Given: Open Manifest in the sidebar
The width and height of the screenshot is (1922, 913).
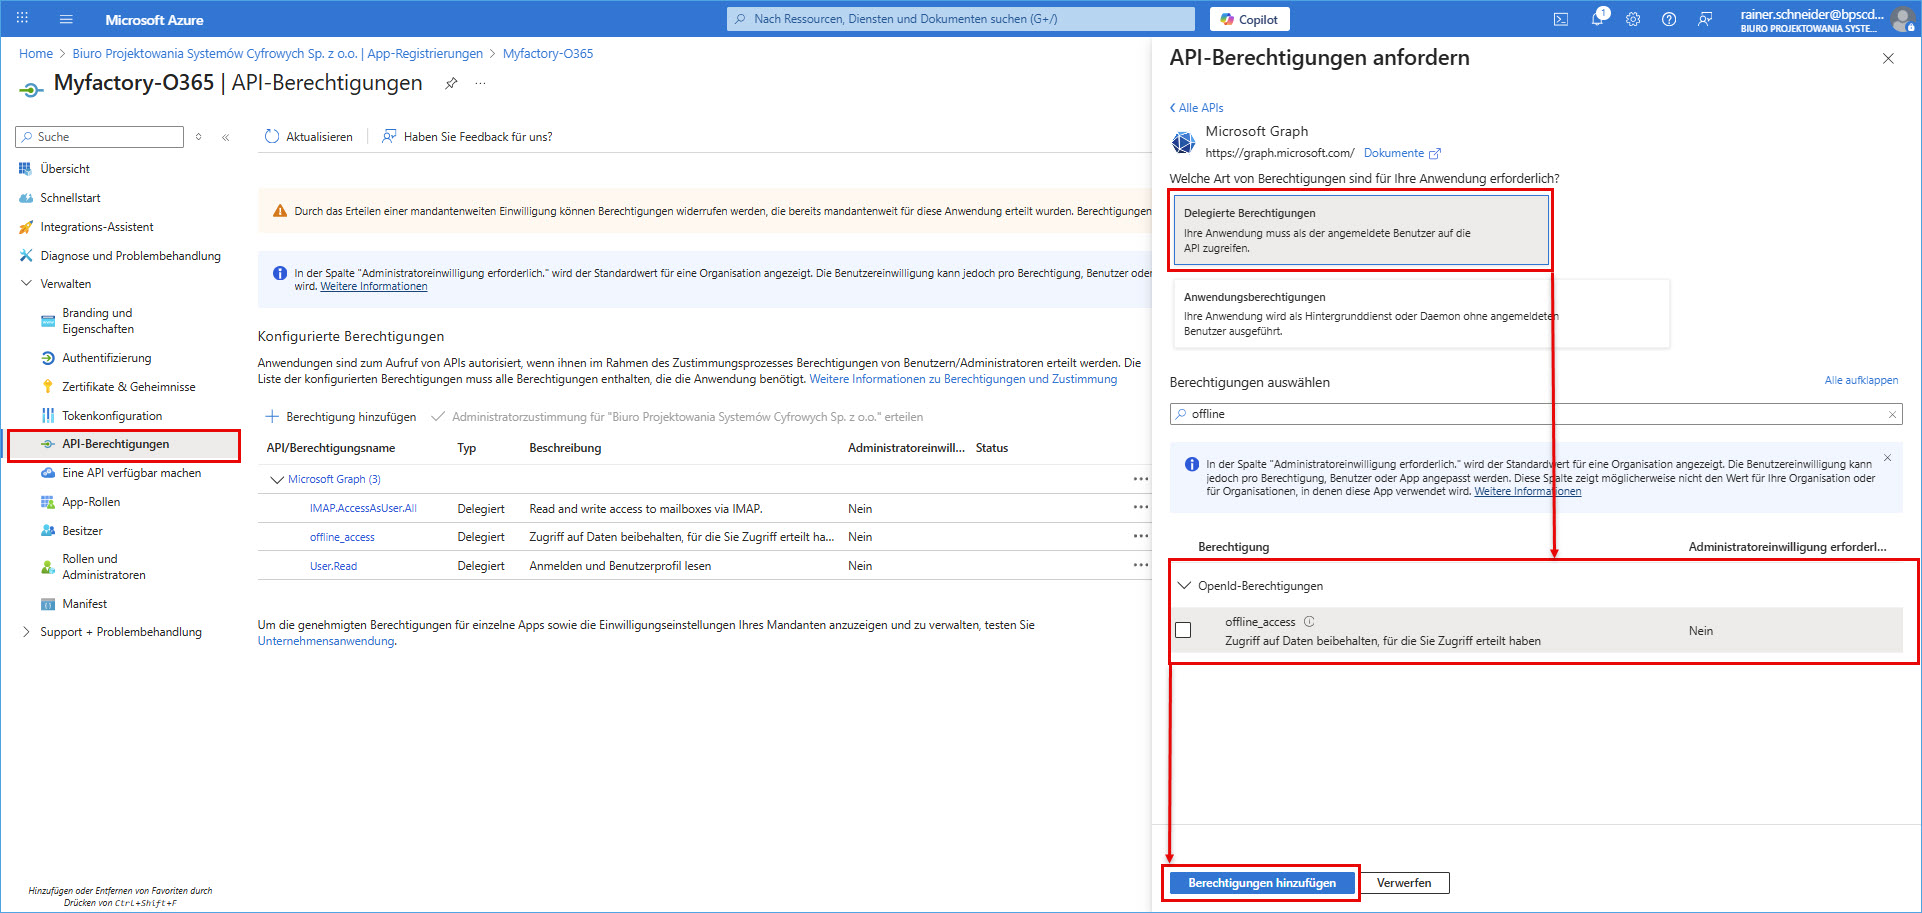Looking at the screenshot, I should tap(84, 604).
